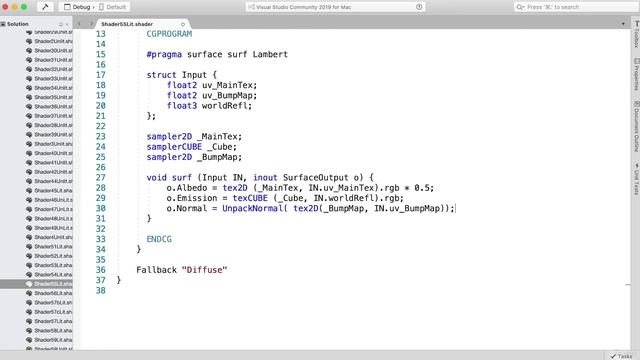
Task: Click the shader file icon beside Shader51Lit
Action: point(29,247)
